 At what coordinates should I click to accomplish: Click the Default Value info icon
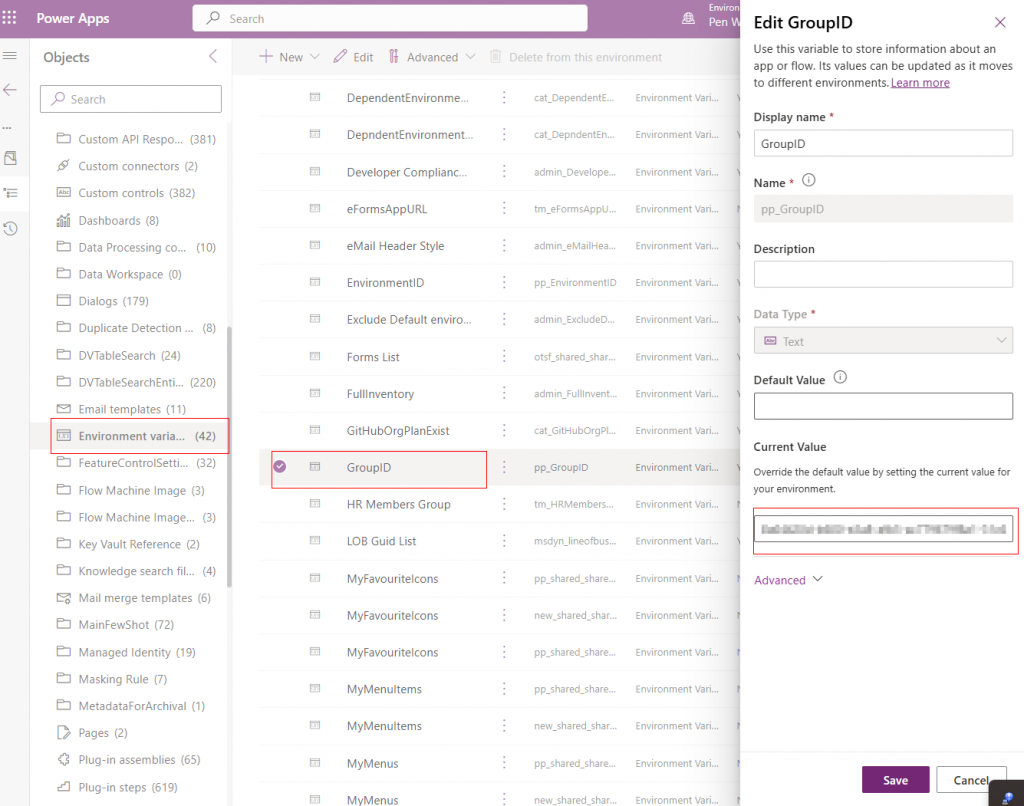[x=840, y=378]
